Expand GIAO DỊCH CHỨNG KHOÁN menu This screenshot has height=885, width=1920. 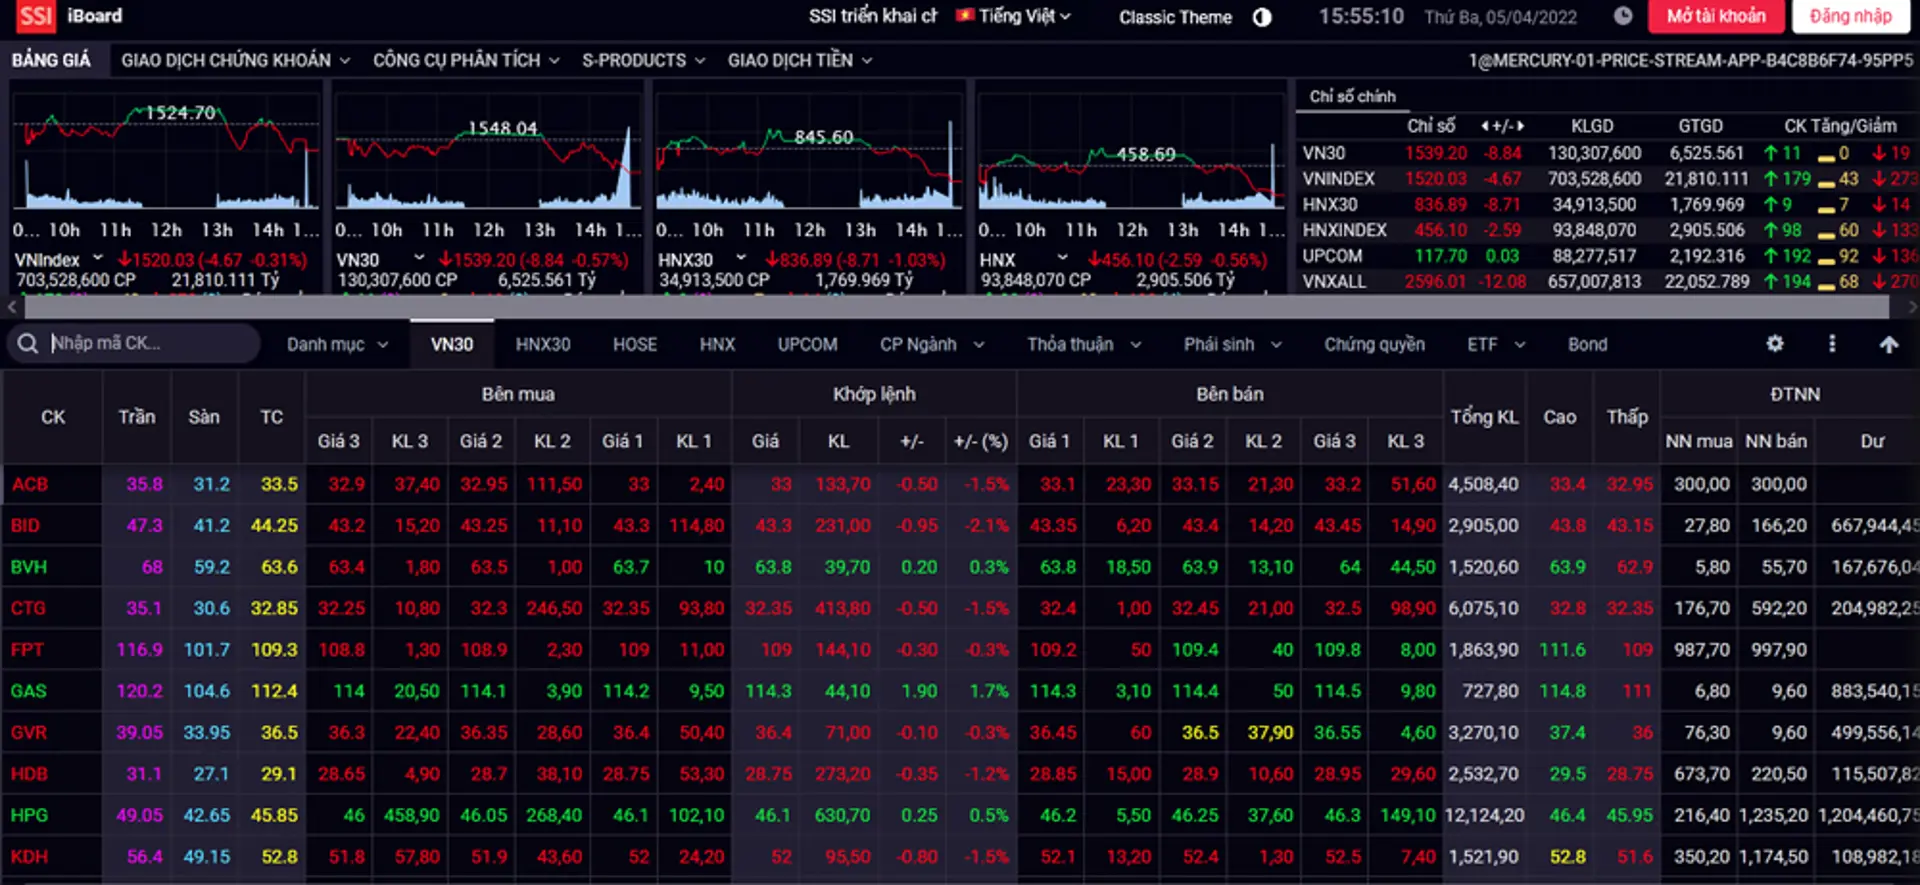tap(236, 60)
